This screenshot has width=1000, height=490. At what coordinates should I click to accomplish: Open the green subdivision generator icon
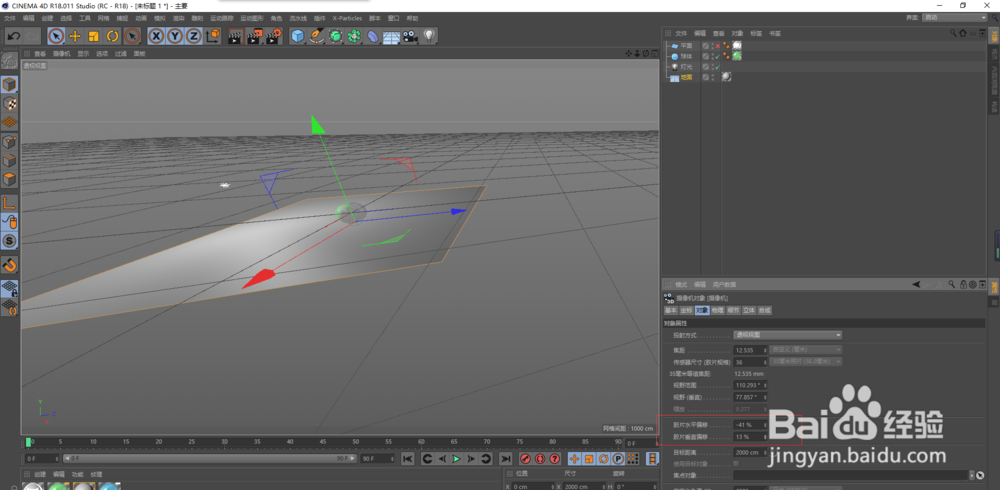coord(335,36)
